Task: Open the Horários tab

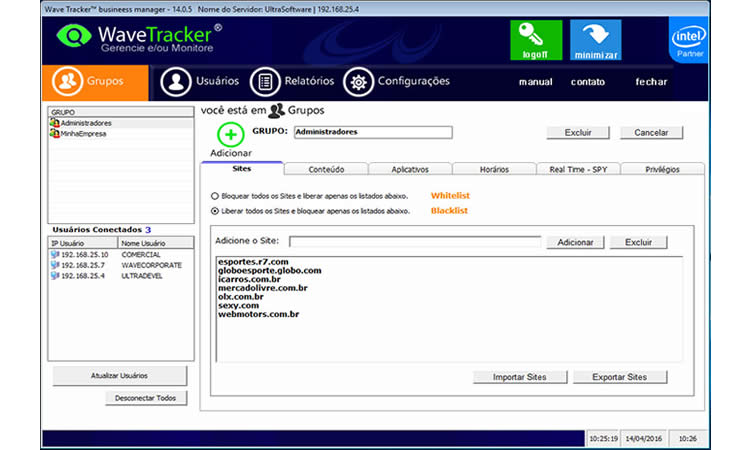Action: tap(494, 169)
